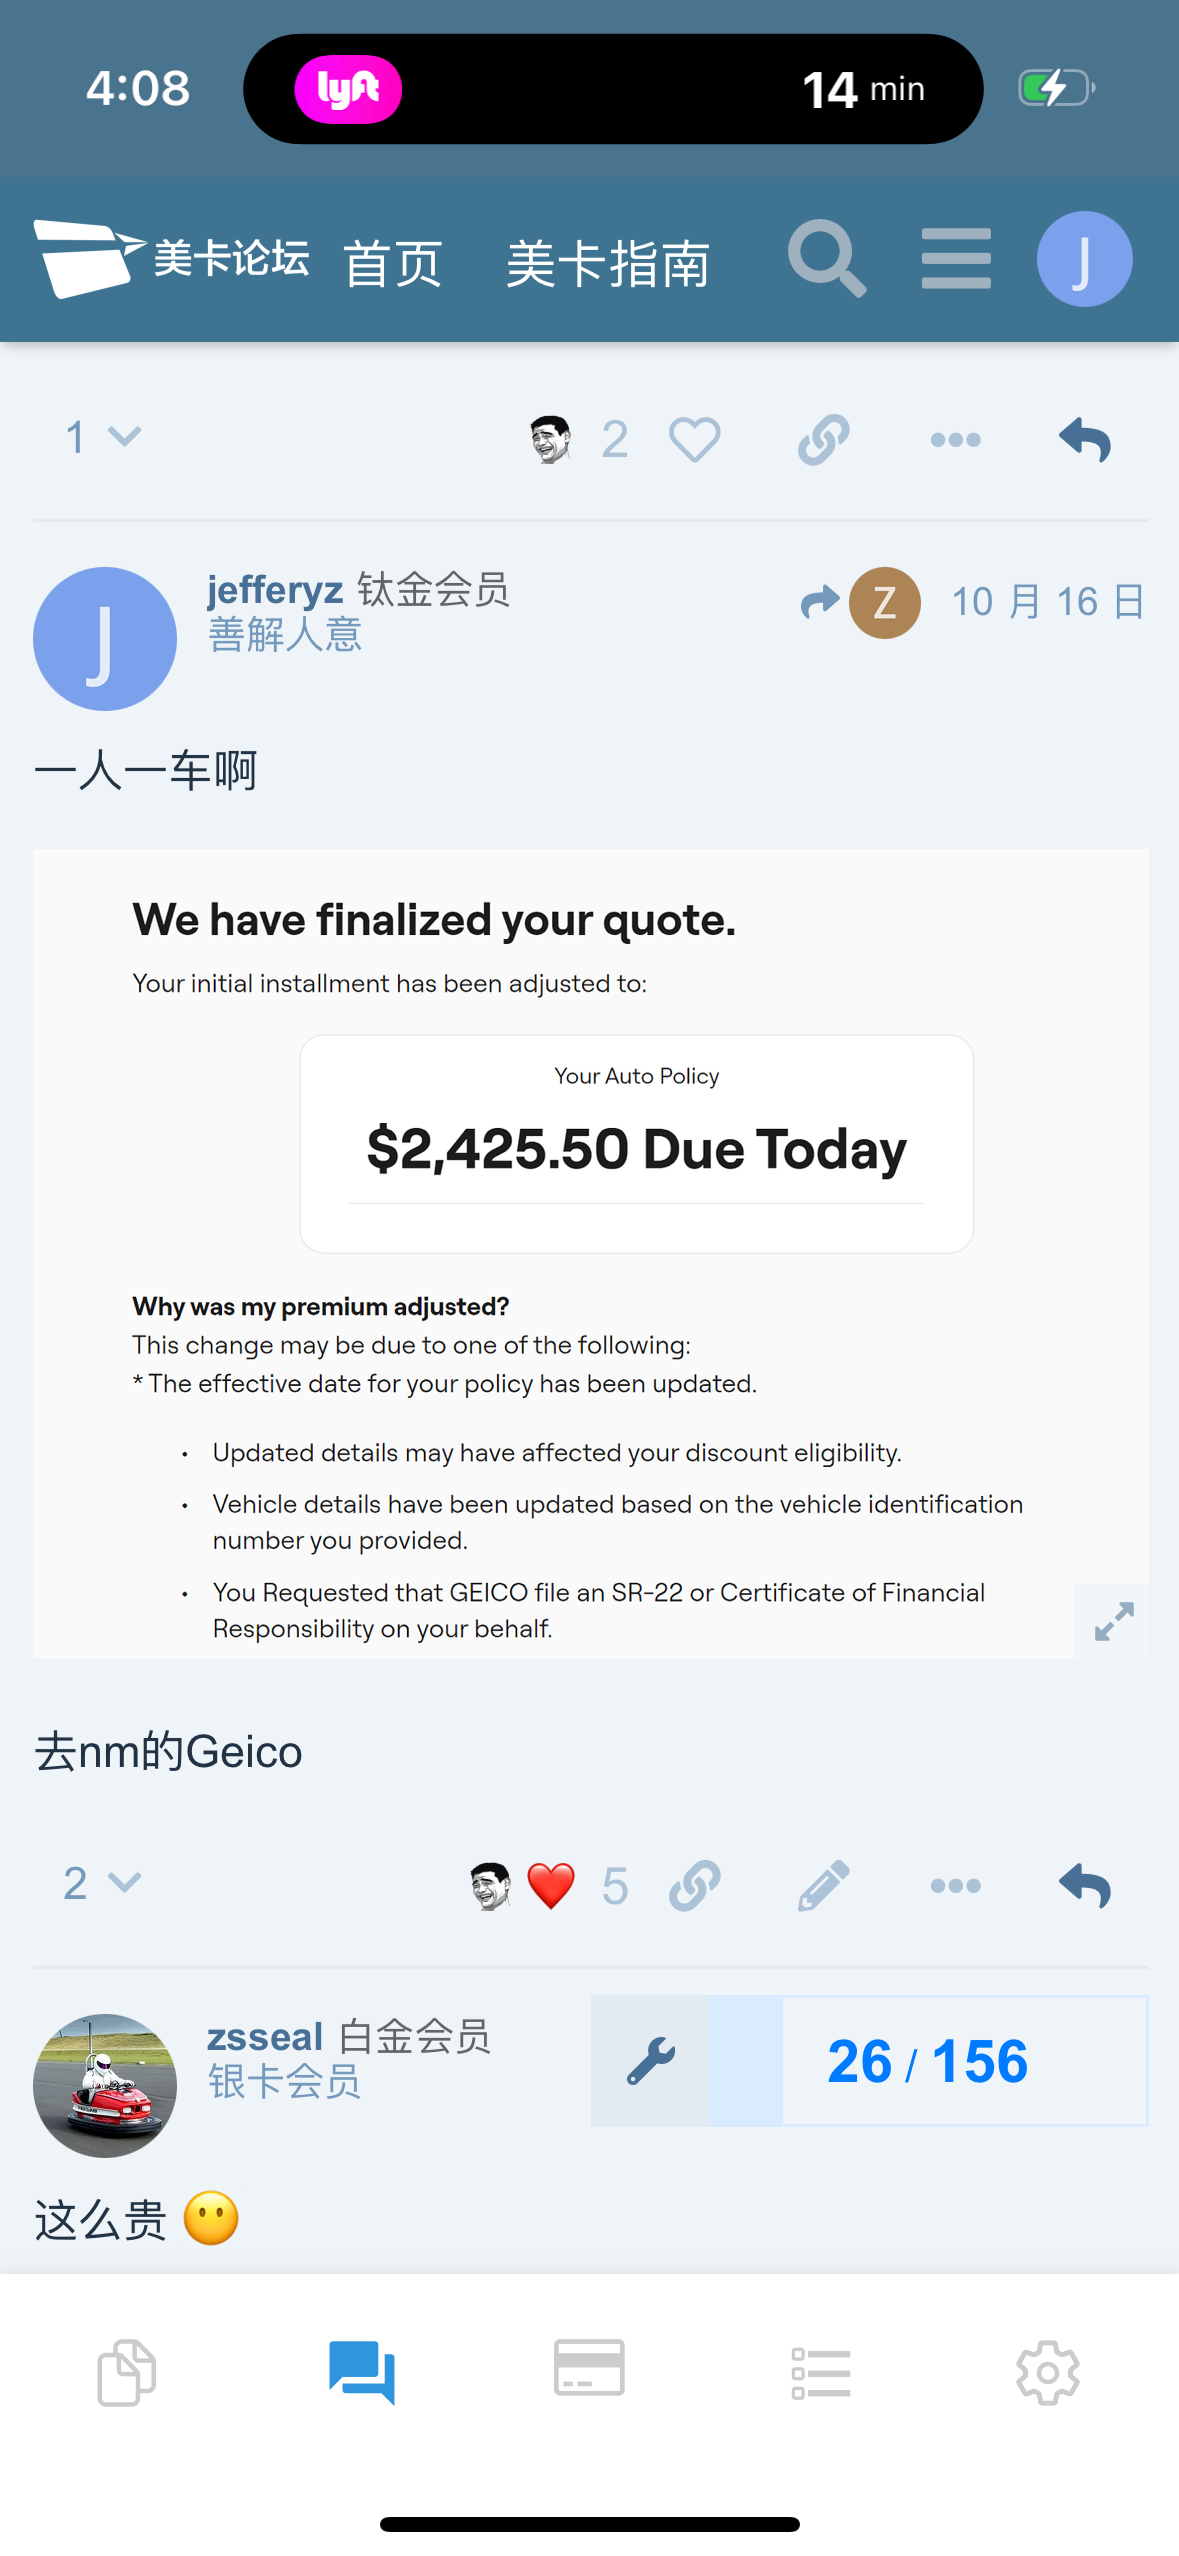Edit jefferyz's post with pencil icon
The image size is (1179, 2556).
[x=823, y=1886]
